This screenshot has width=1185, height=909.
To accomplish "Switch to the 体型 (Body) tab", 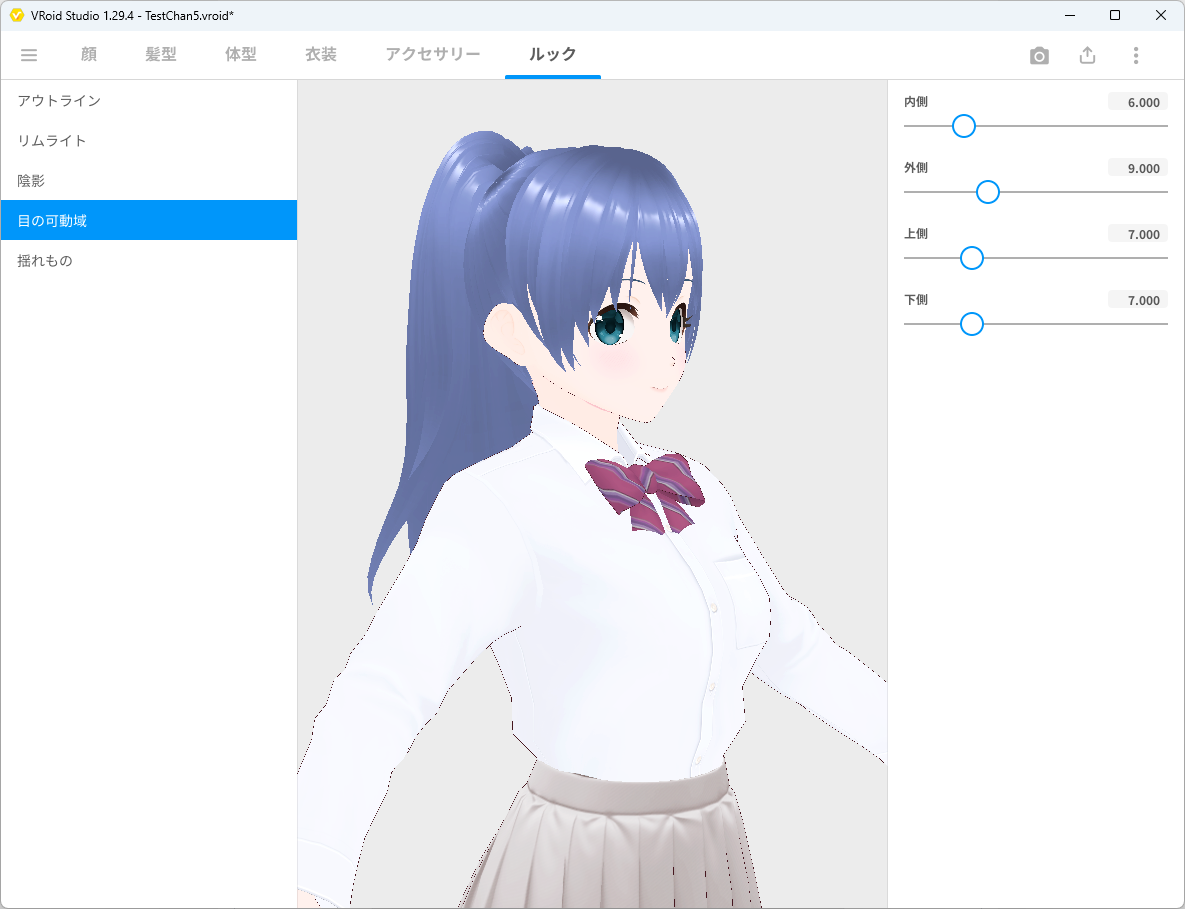I will click(x=240, y=55).
